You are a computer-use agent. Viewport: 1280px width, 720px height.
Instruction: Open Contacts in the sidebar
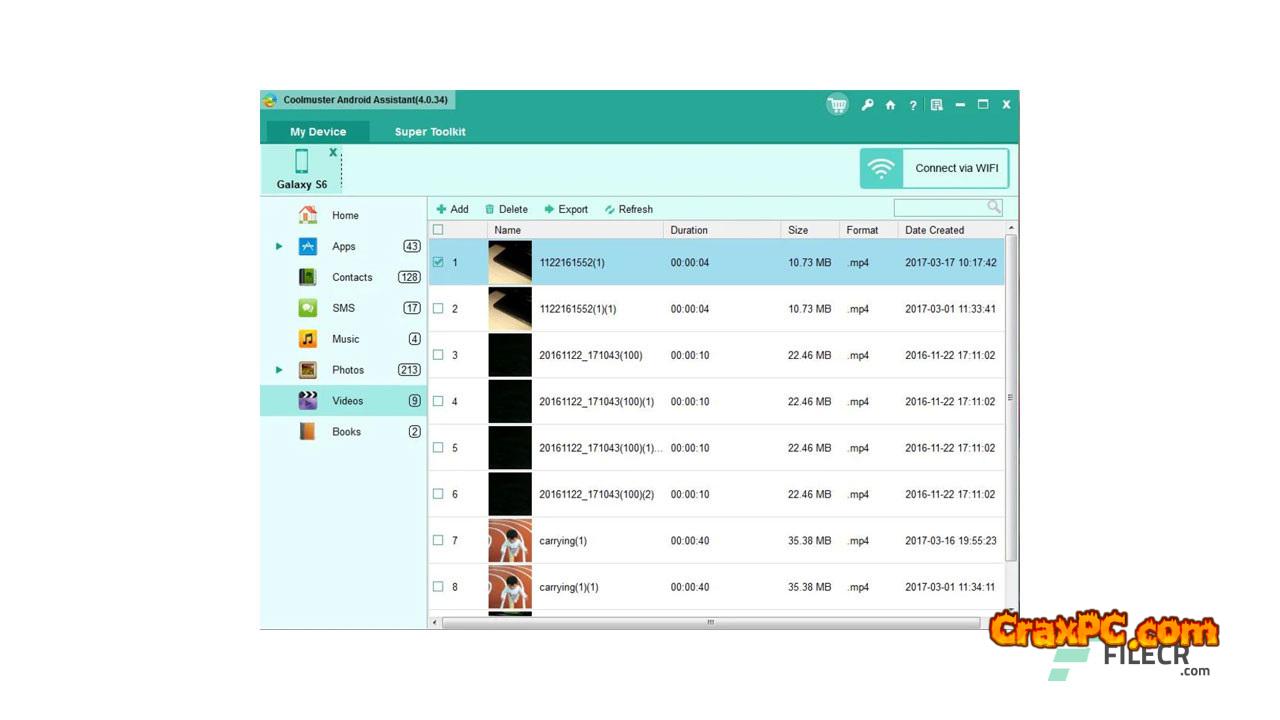[352, 277]
